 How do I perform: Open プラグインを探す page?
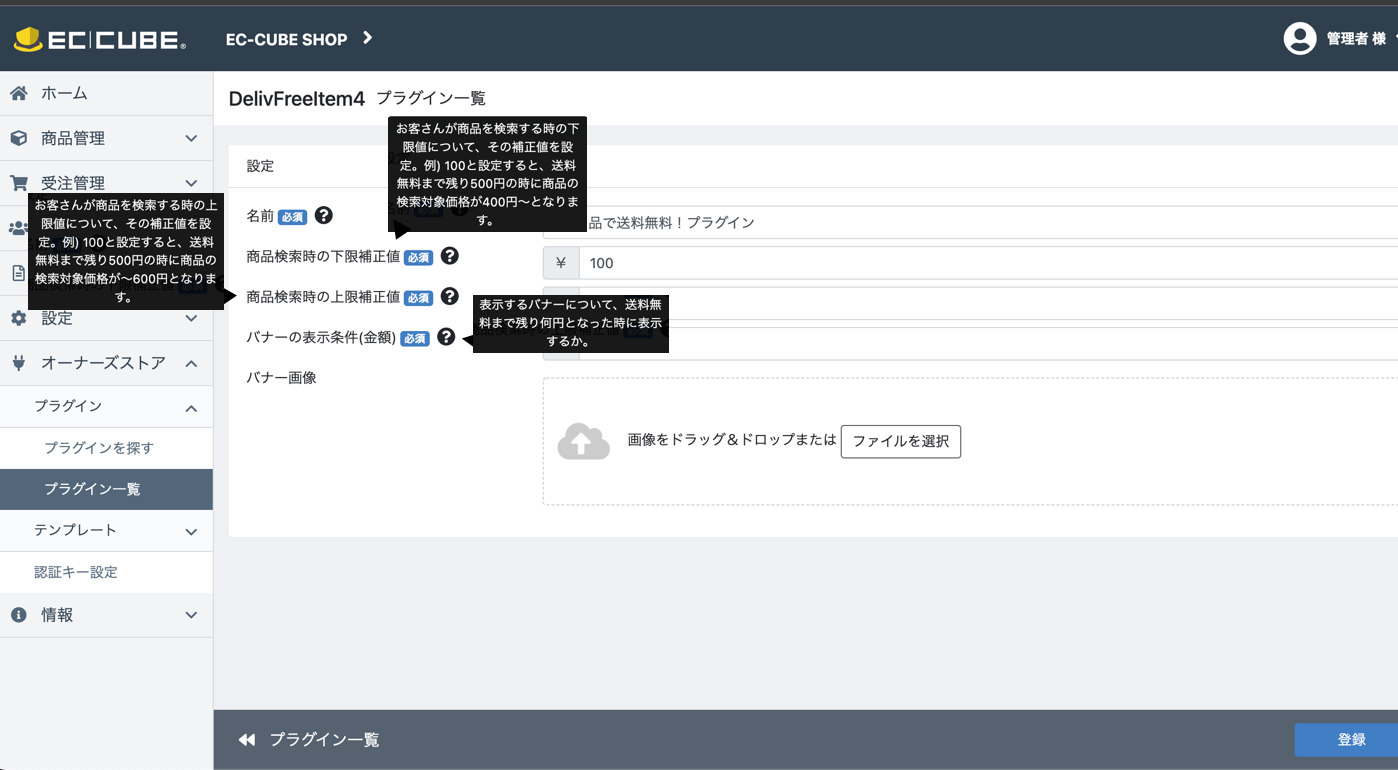click(x=99, y=448)
